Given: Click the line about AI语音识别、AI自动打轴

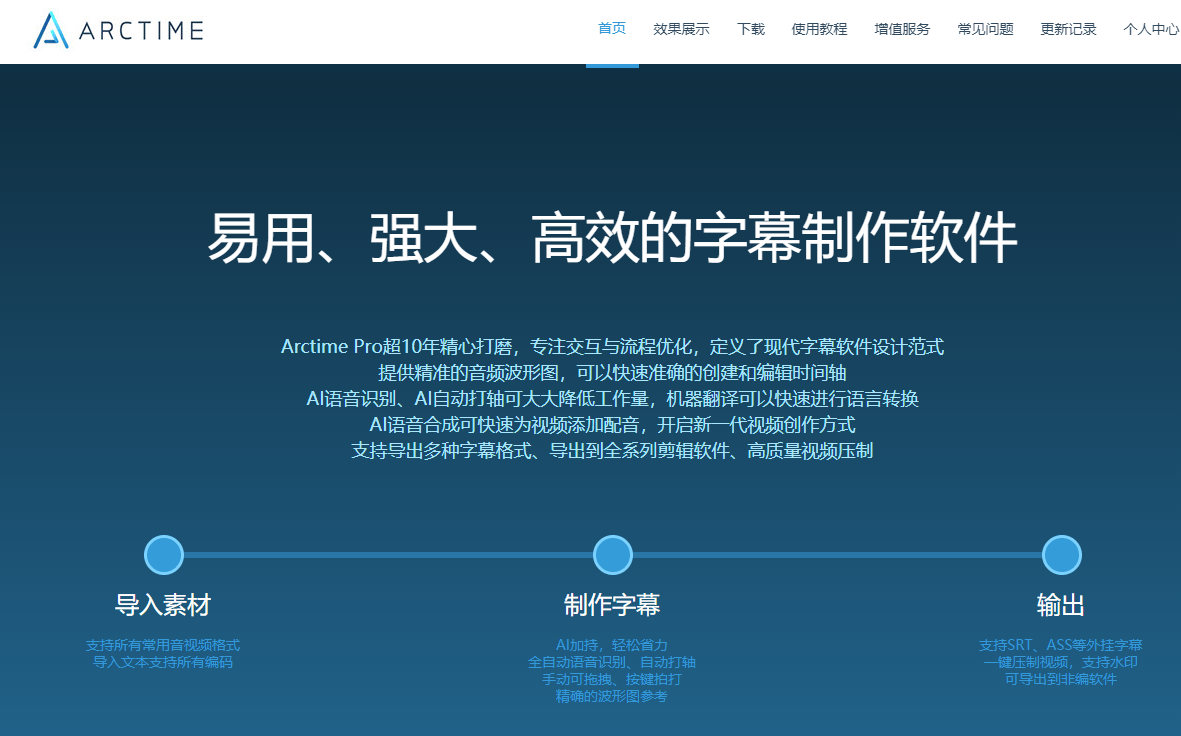Looking at the screenshot, I should pos(612,399).
